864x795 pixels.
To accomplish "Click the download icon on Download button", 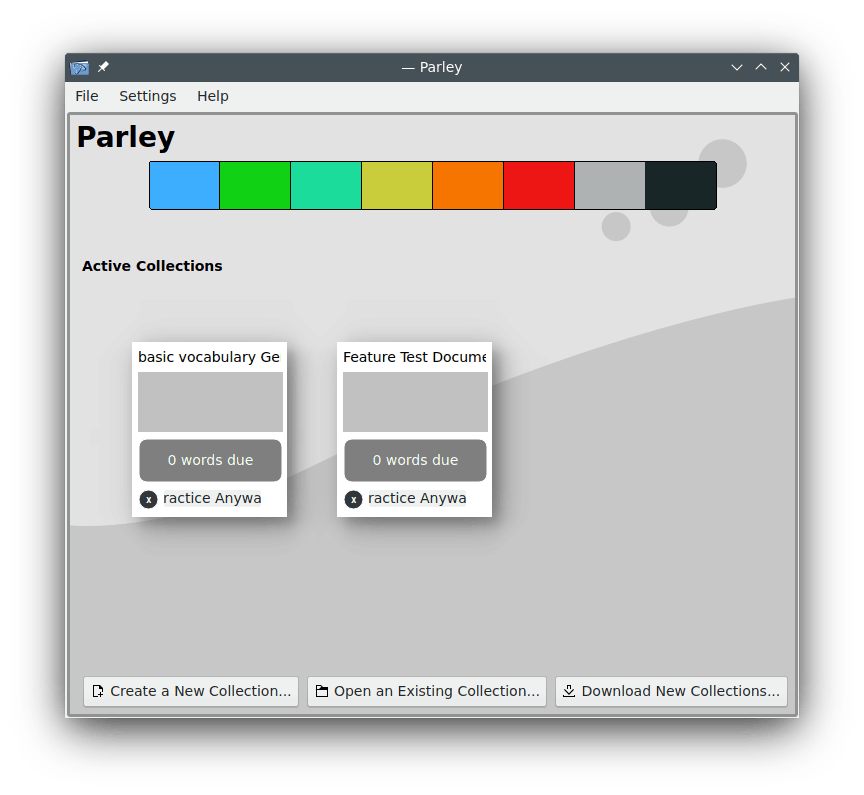I will [x=569, y=691].
